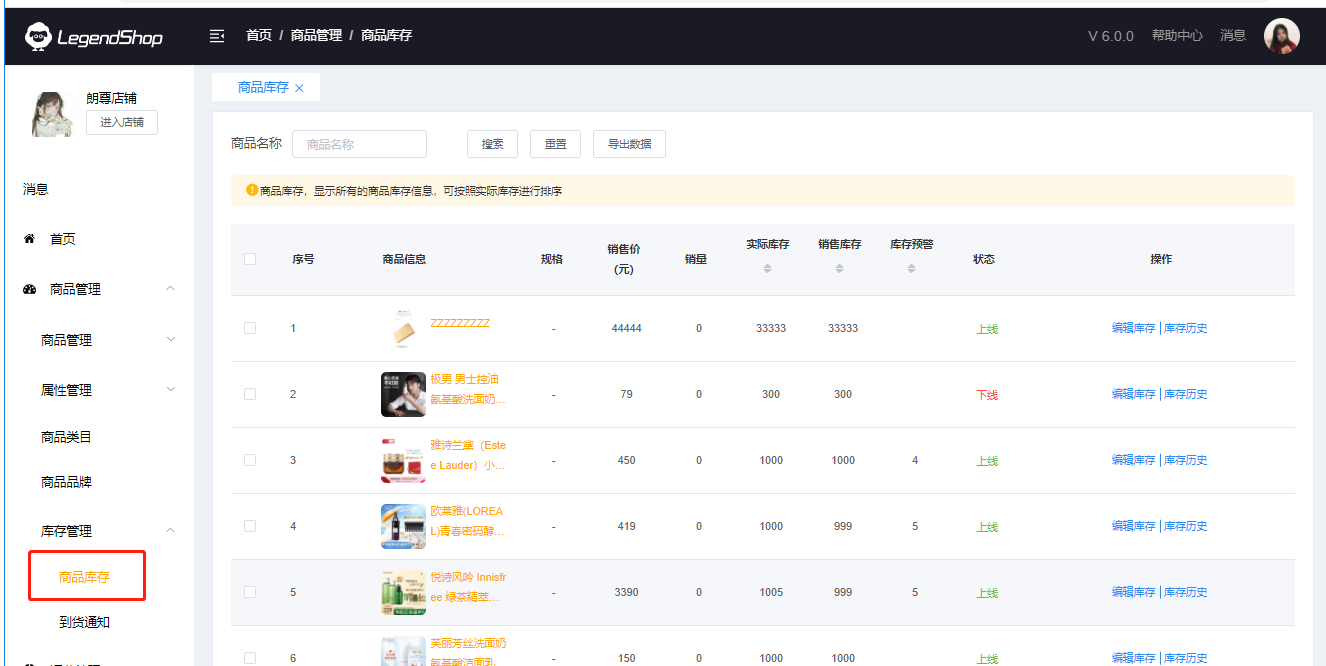This screenshot has height=666, width=1326.
Task: Open 到货通知 in the sidebar
Action: [84, 622]
